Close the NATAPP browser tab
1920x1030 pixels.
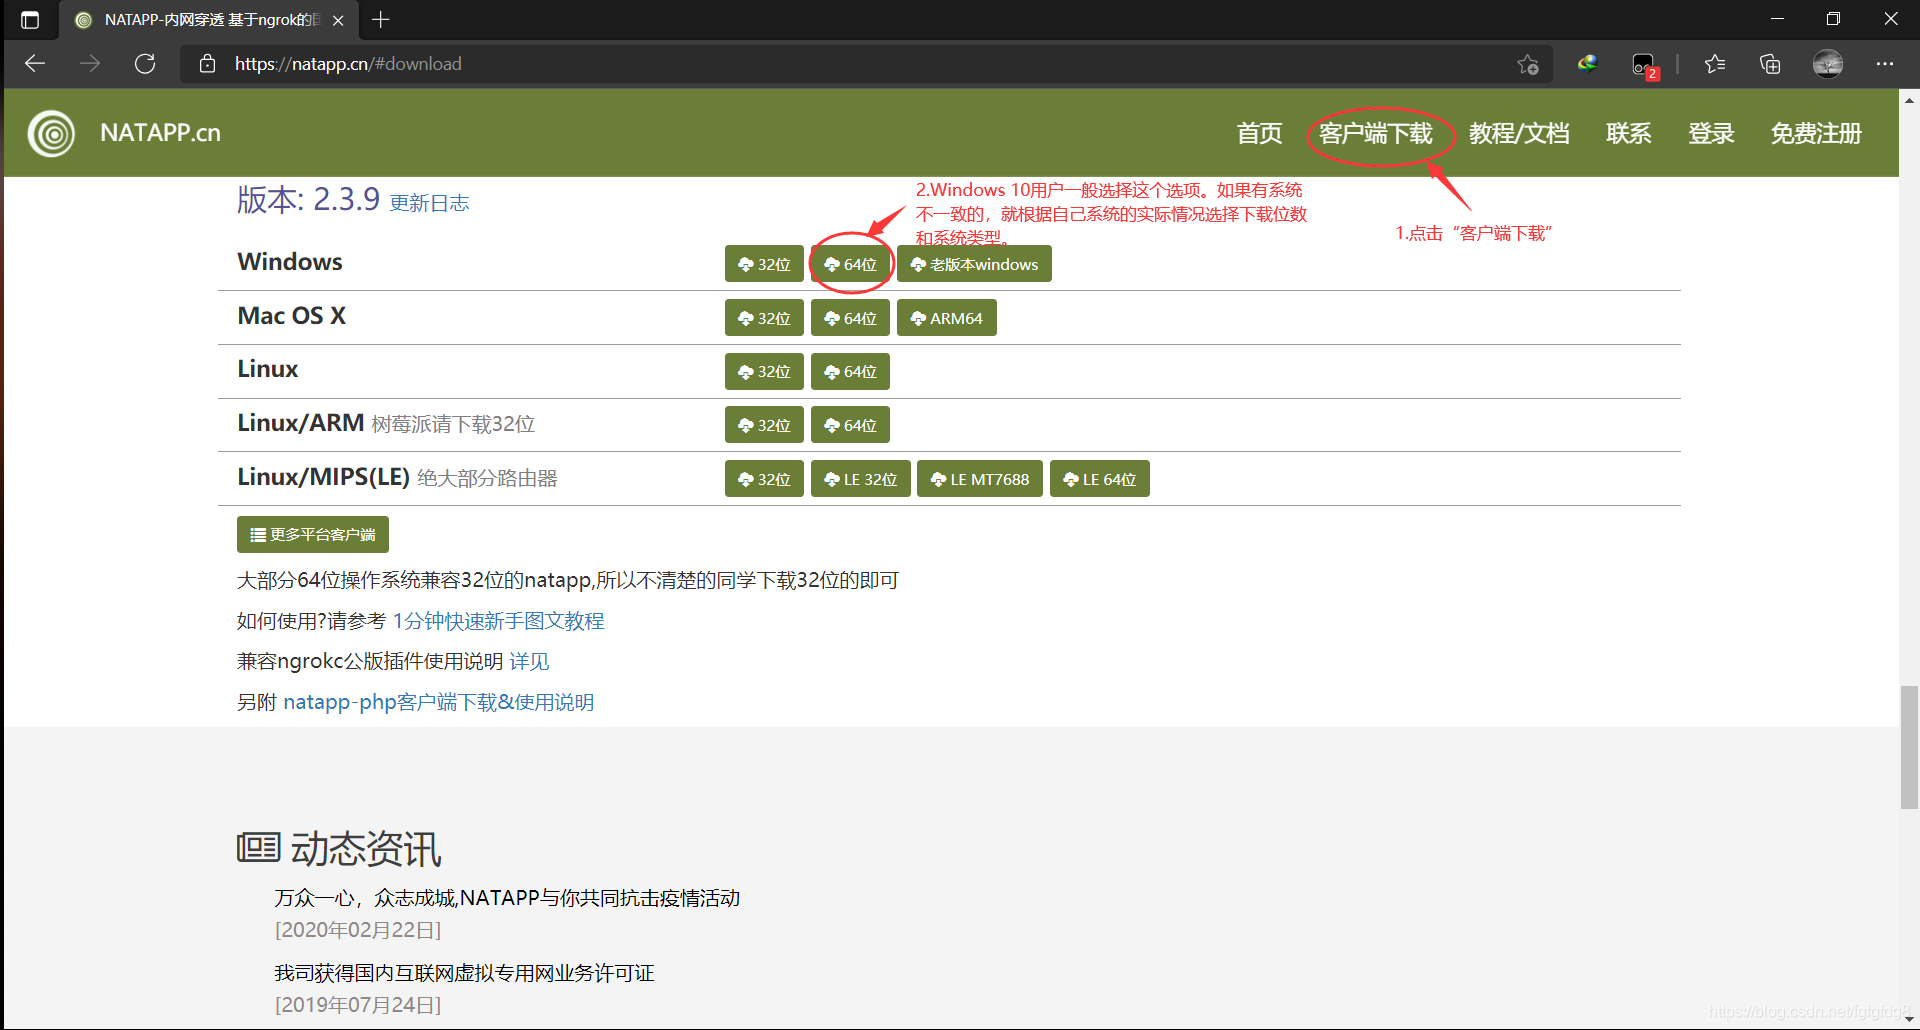pyautogui.click(x=338, y=20)
